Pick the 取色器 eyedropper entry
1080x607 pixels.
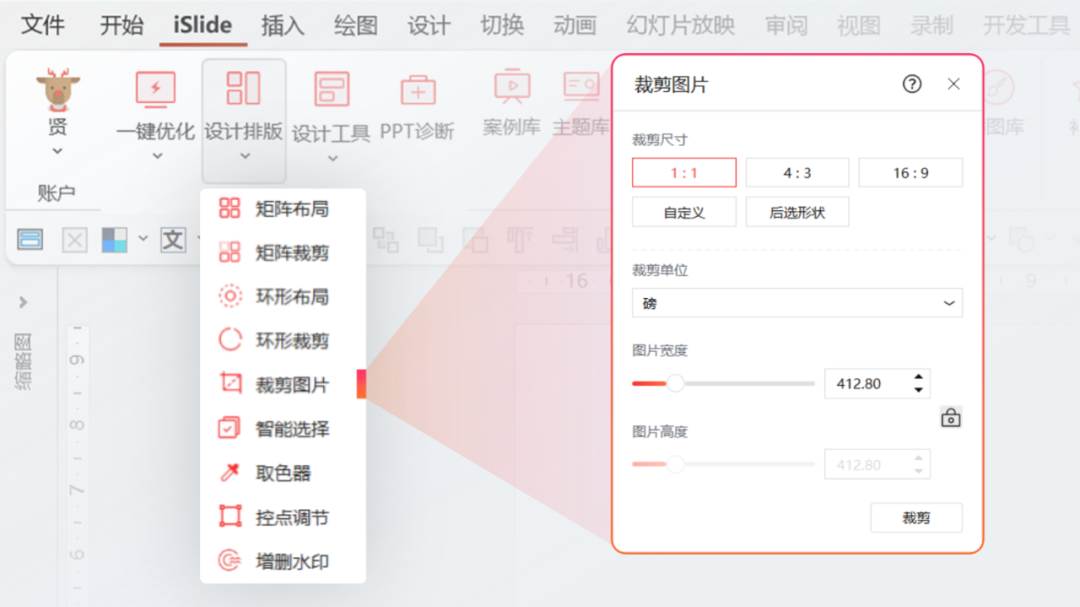[x=283, y=473]
